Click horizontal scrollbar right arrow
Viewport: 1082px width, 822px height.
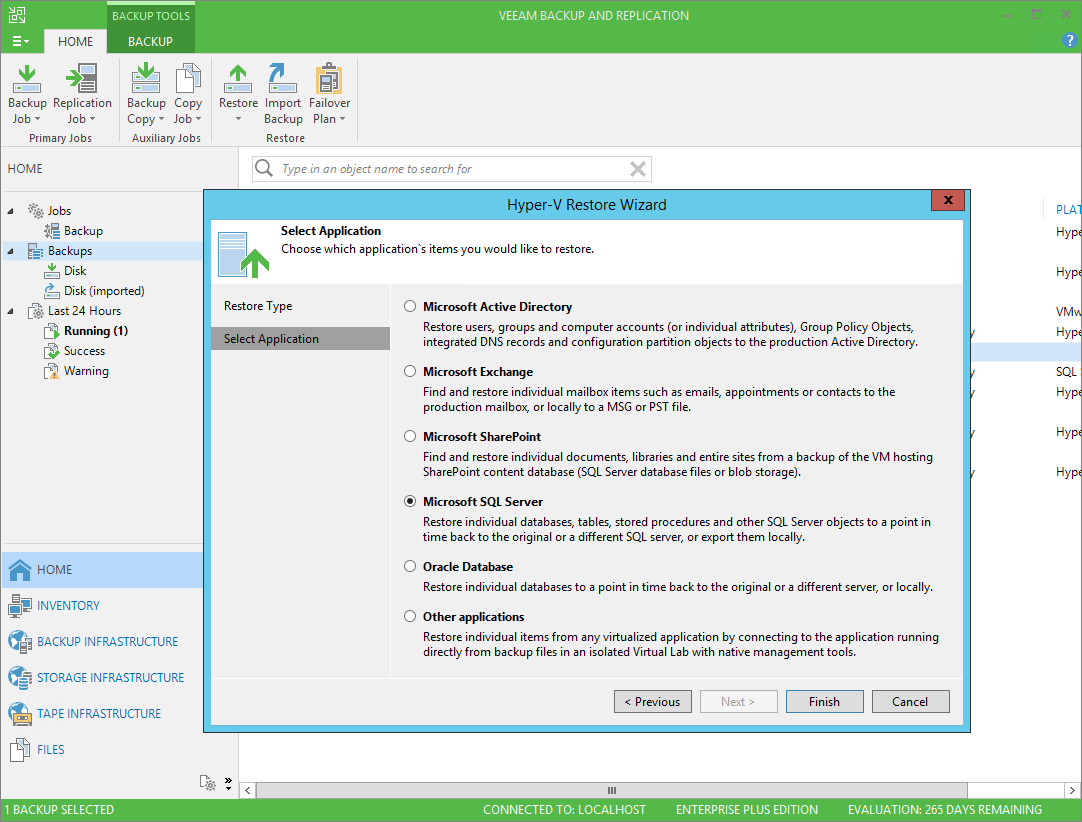1071,790
